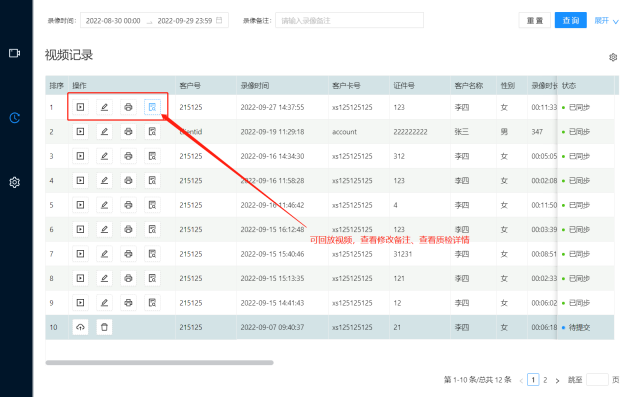Edit remark for row 7

pyautogui.click(x=104, y=254)
